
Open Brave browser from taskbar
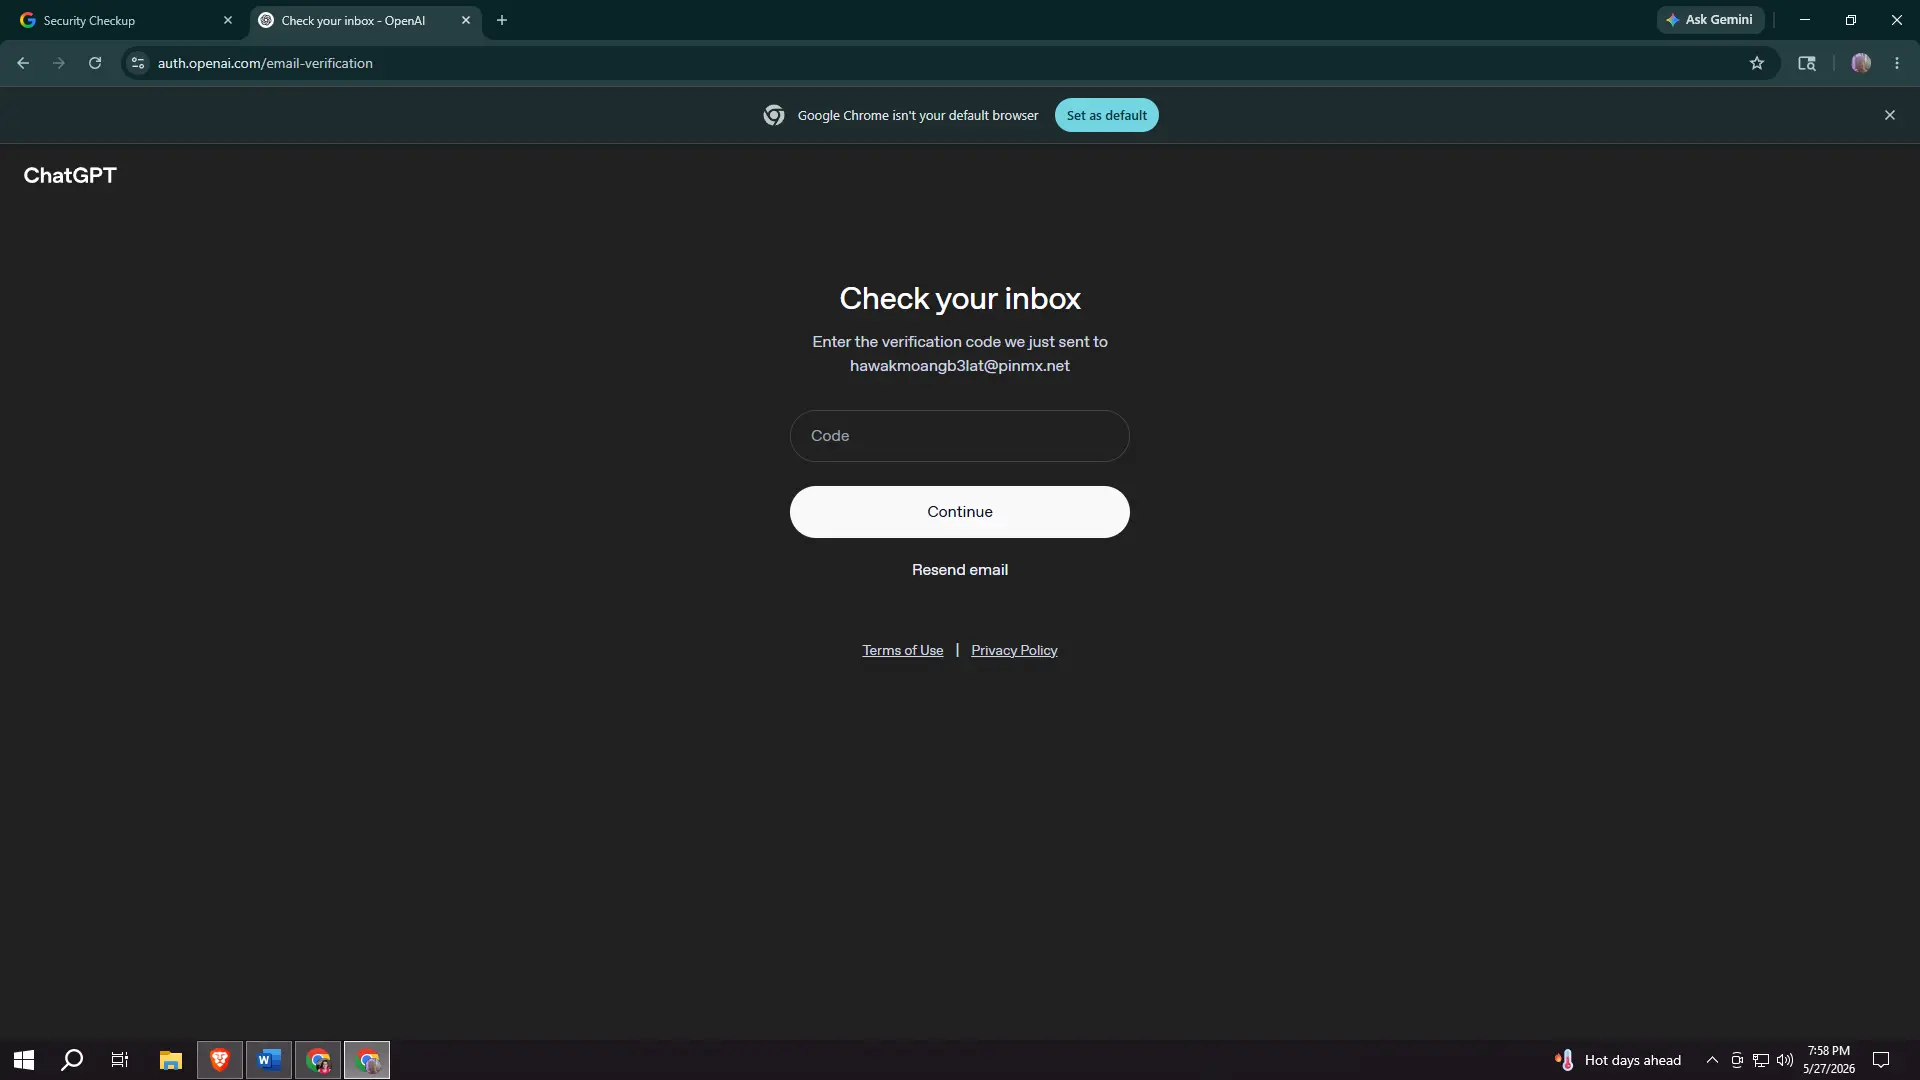tap(220, 1060)
